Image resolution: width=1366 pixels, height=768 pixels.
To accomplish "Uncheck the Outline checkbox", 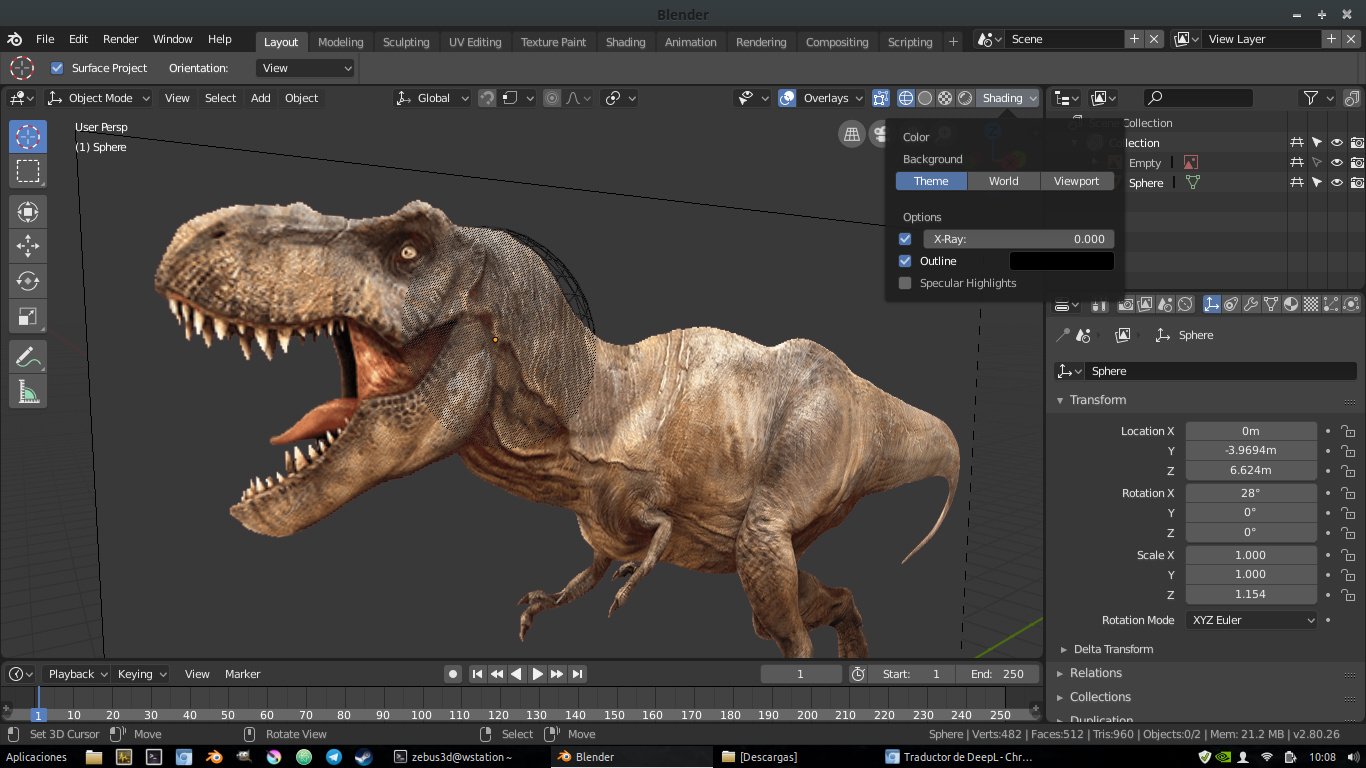I will (905, 261).
